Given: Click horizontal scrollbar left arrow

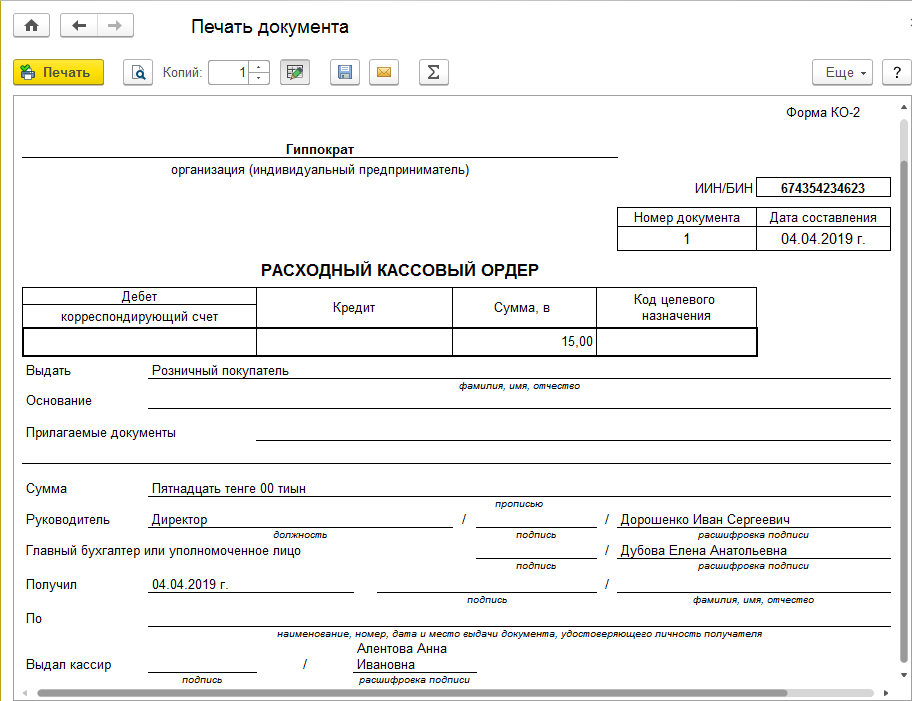Looking at the screenshot, I should coord(25,693).
